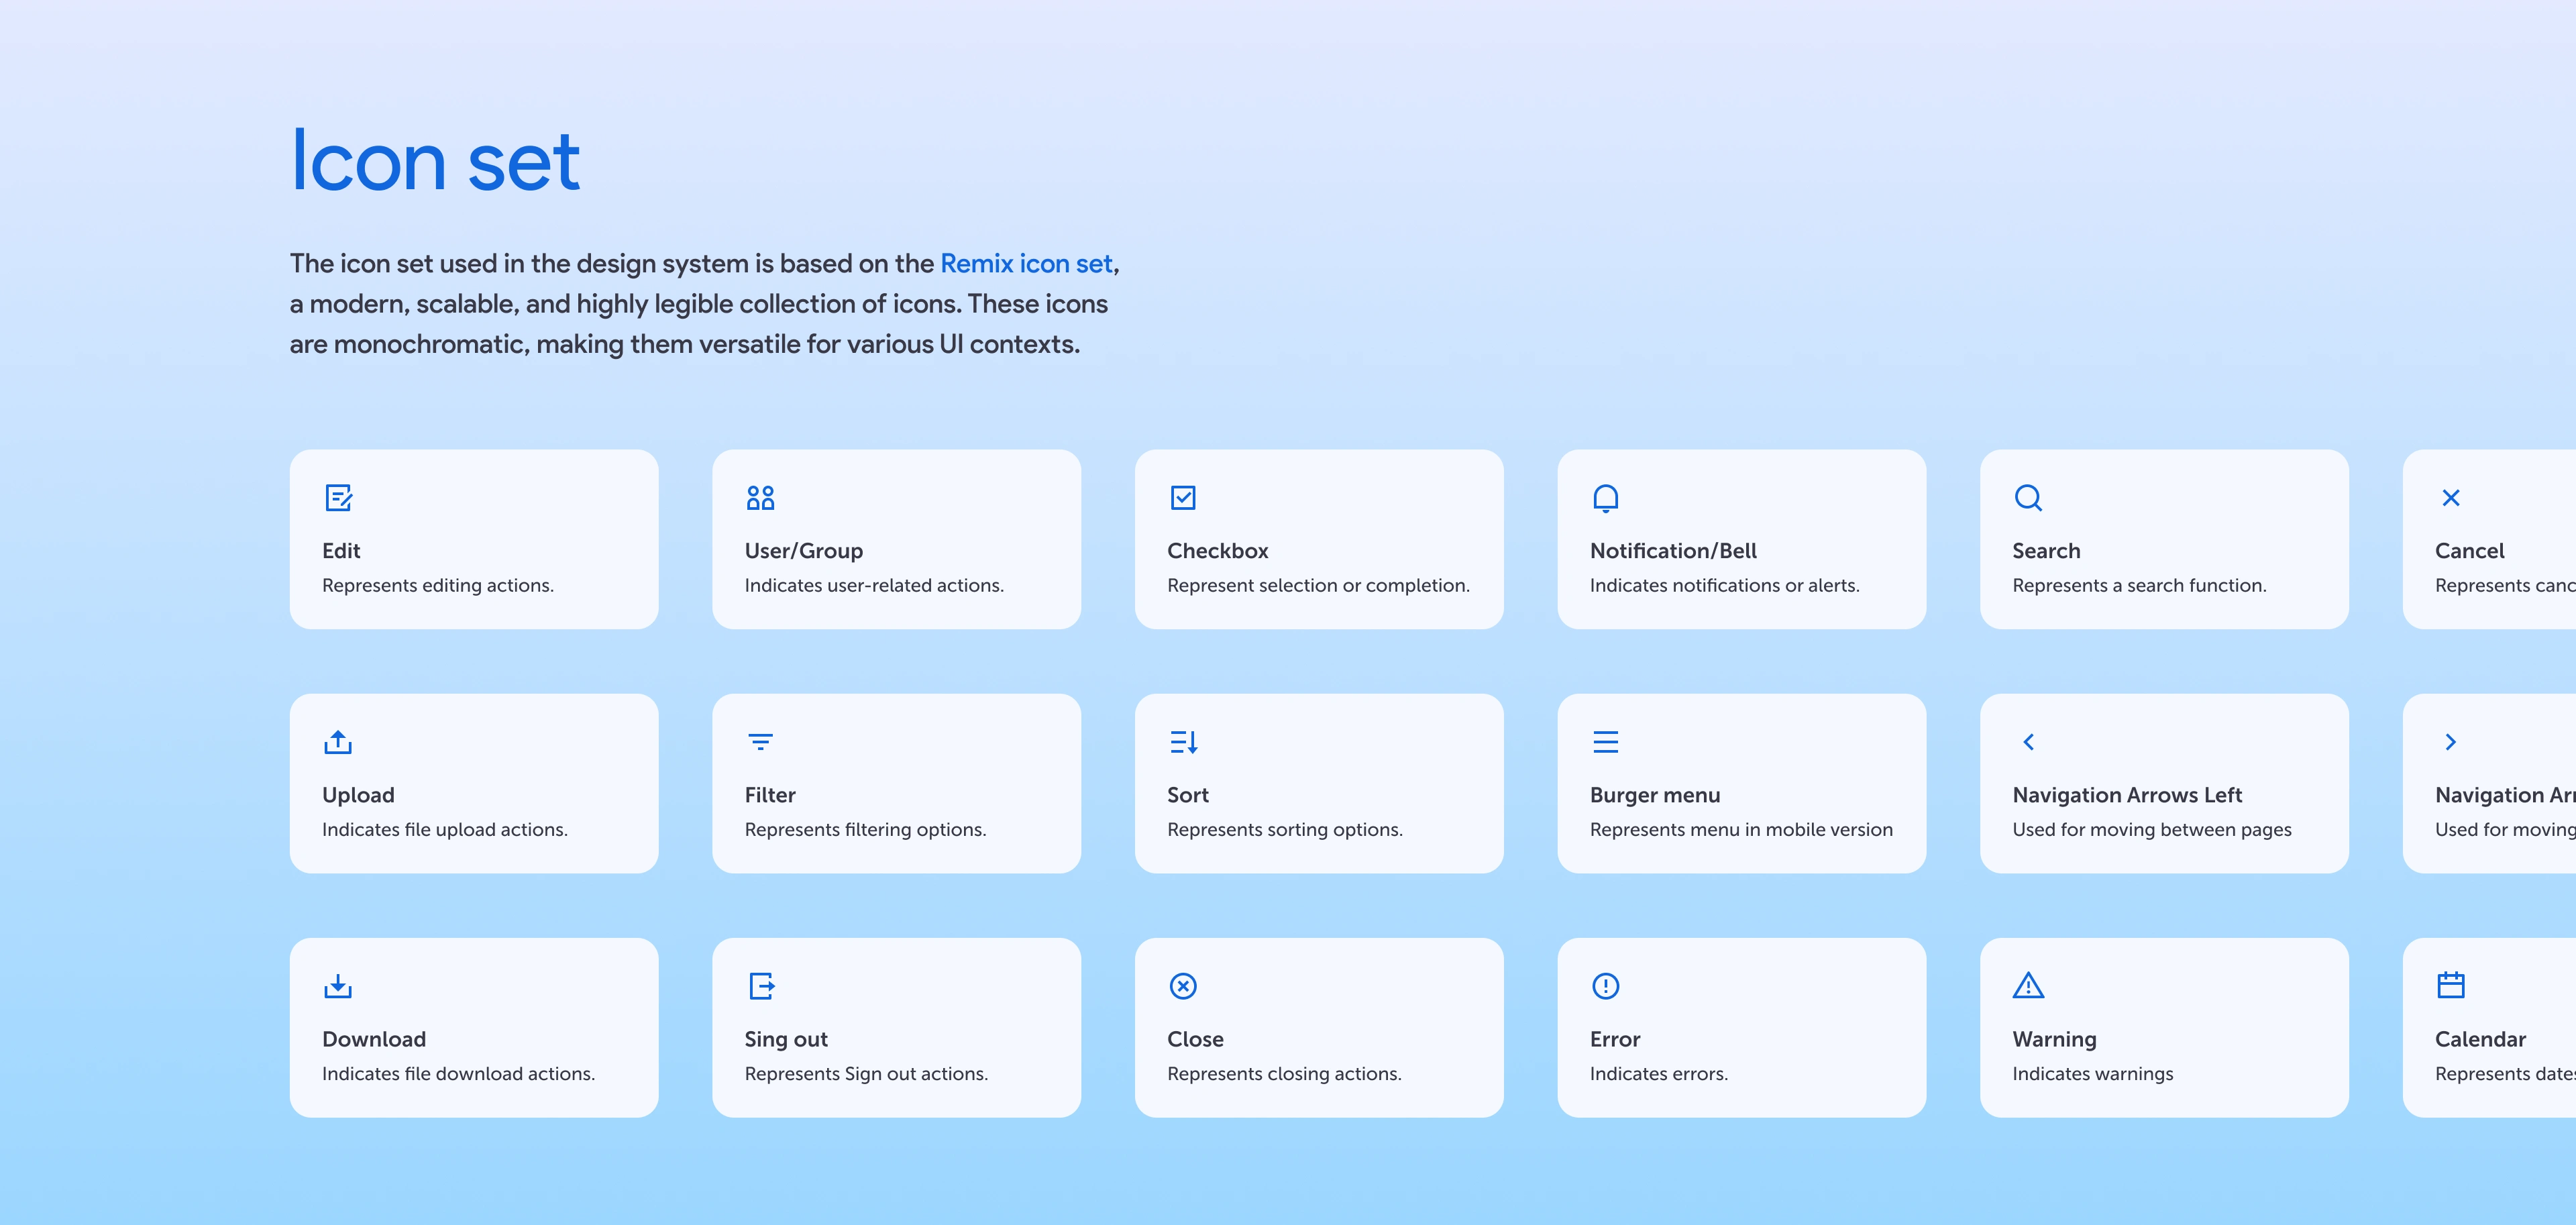Click the Edit pencil icon
This screenshot has width=2576, height=1225.
pyautogui.click(x=338, y=498)
